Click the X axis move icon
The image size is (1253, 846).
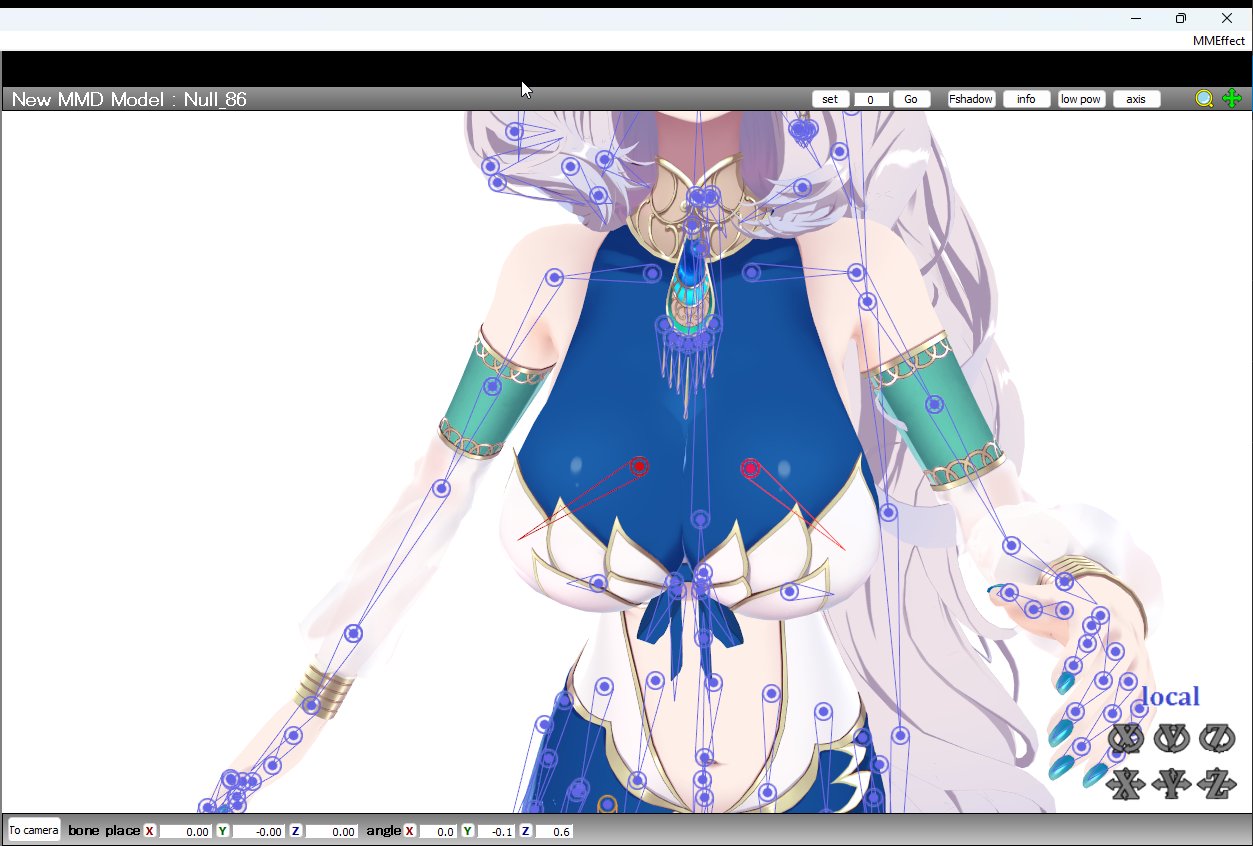coord(1126,784)
